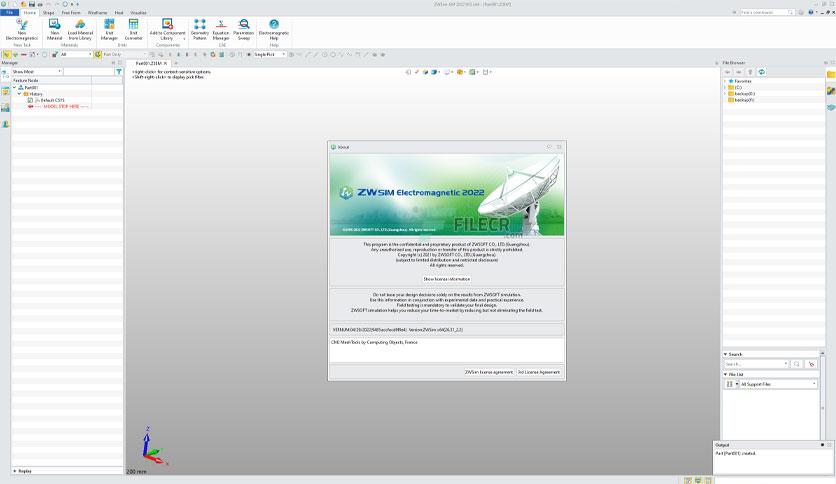Click the Feature Node column header
Screen dimensions: 836x484
(x=51, y=80)
